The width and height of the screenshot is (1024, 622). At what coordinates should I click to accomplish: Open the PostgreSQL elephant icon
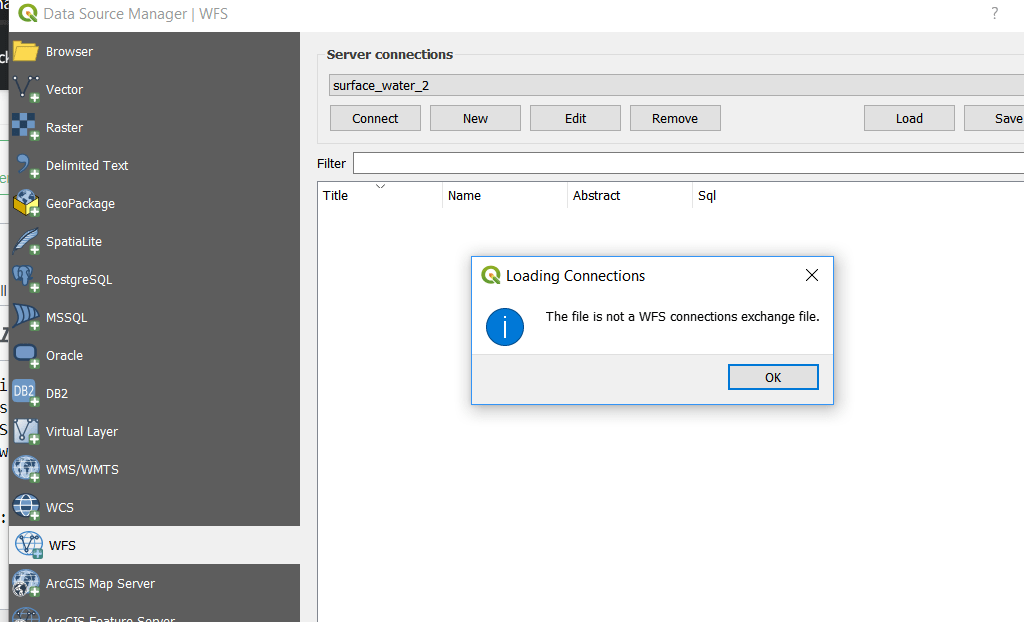[x=26, y=278]
